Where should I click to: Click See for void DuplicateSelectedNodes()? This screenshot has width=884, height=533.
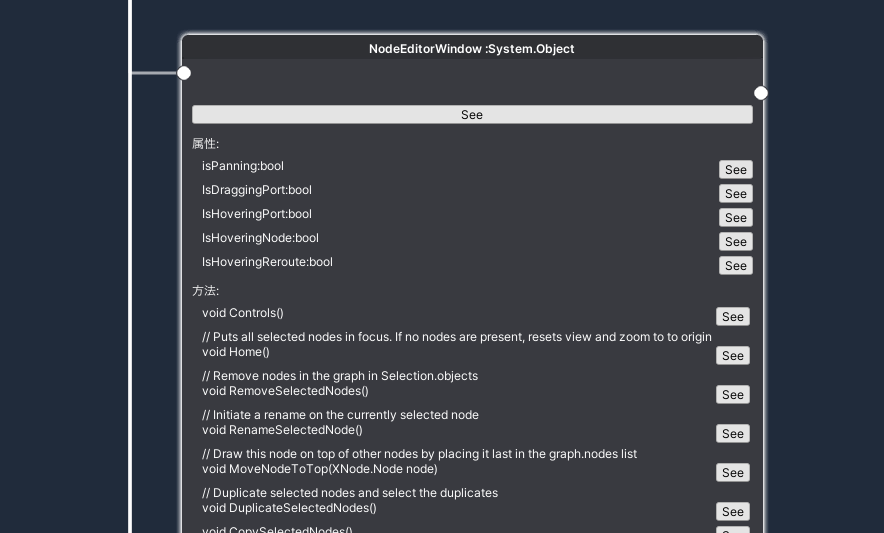click(733, 511)
